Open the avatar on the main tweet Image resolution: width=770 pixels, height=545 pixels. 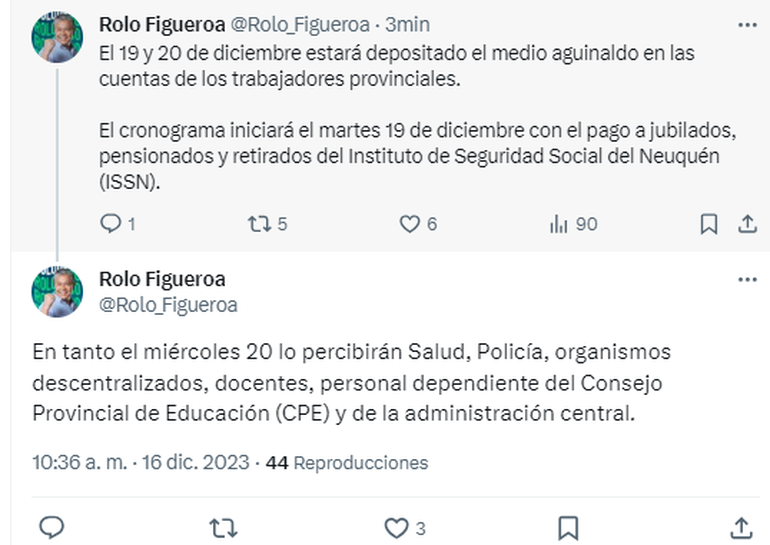[57, 292]
